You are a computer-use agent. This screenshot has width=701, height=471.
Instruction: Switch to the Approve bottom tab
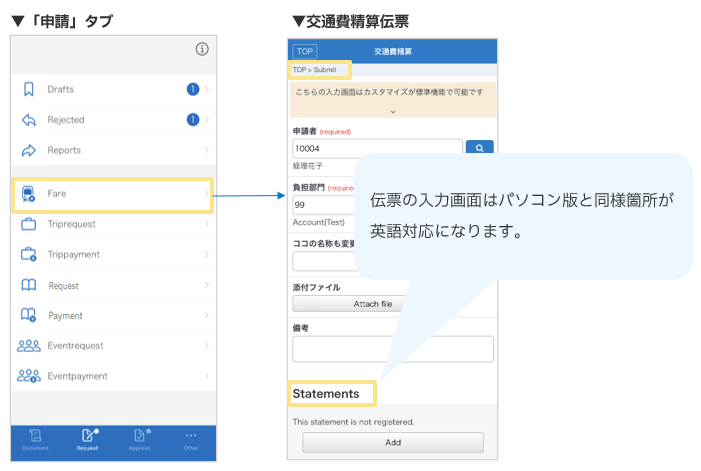(140, 440)
